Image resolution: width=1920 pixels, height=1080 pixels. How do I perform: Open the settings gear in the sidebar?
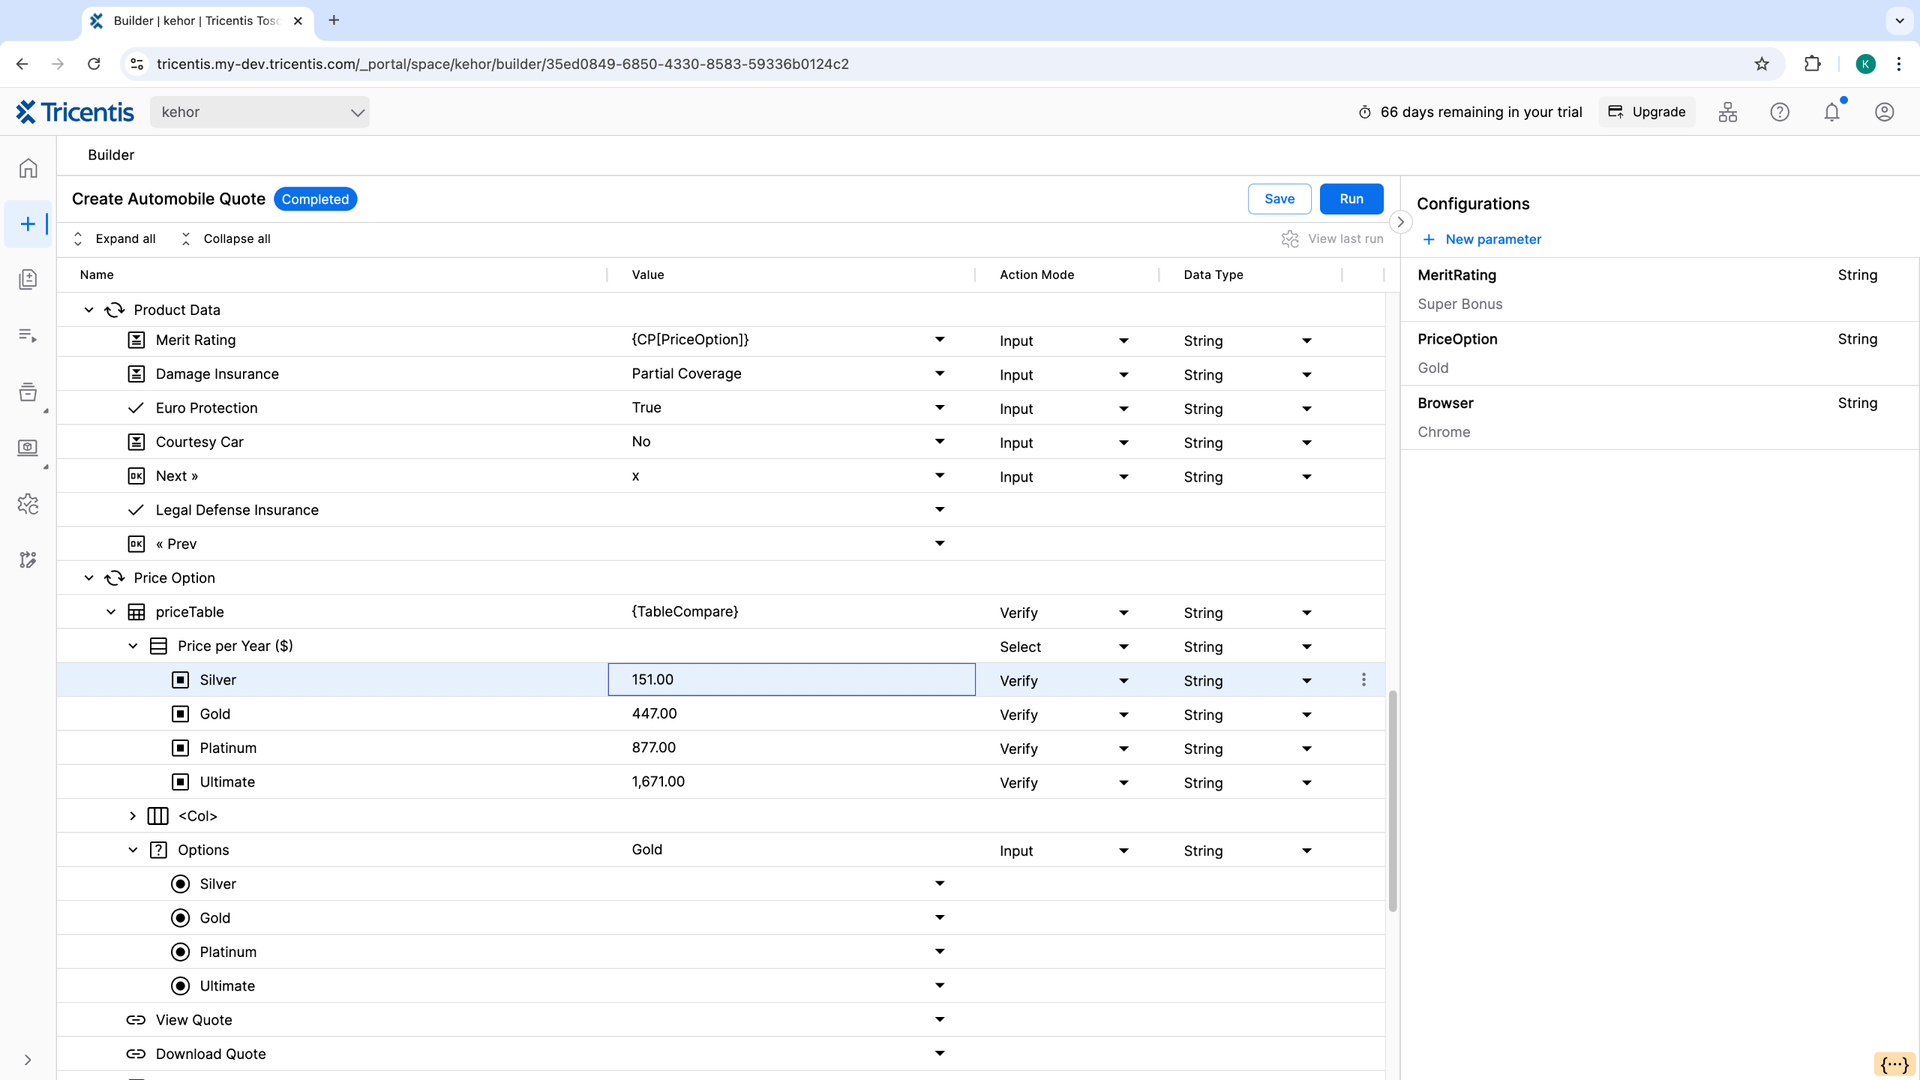(x=27, y=505)
